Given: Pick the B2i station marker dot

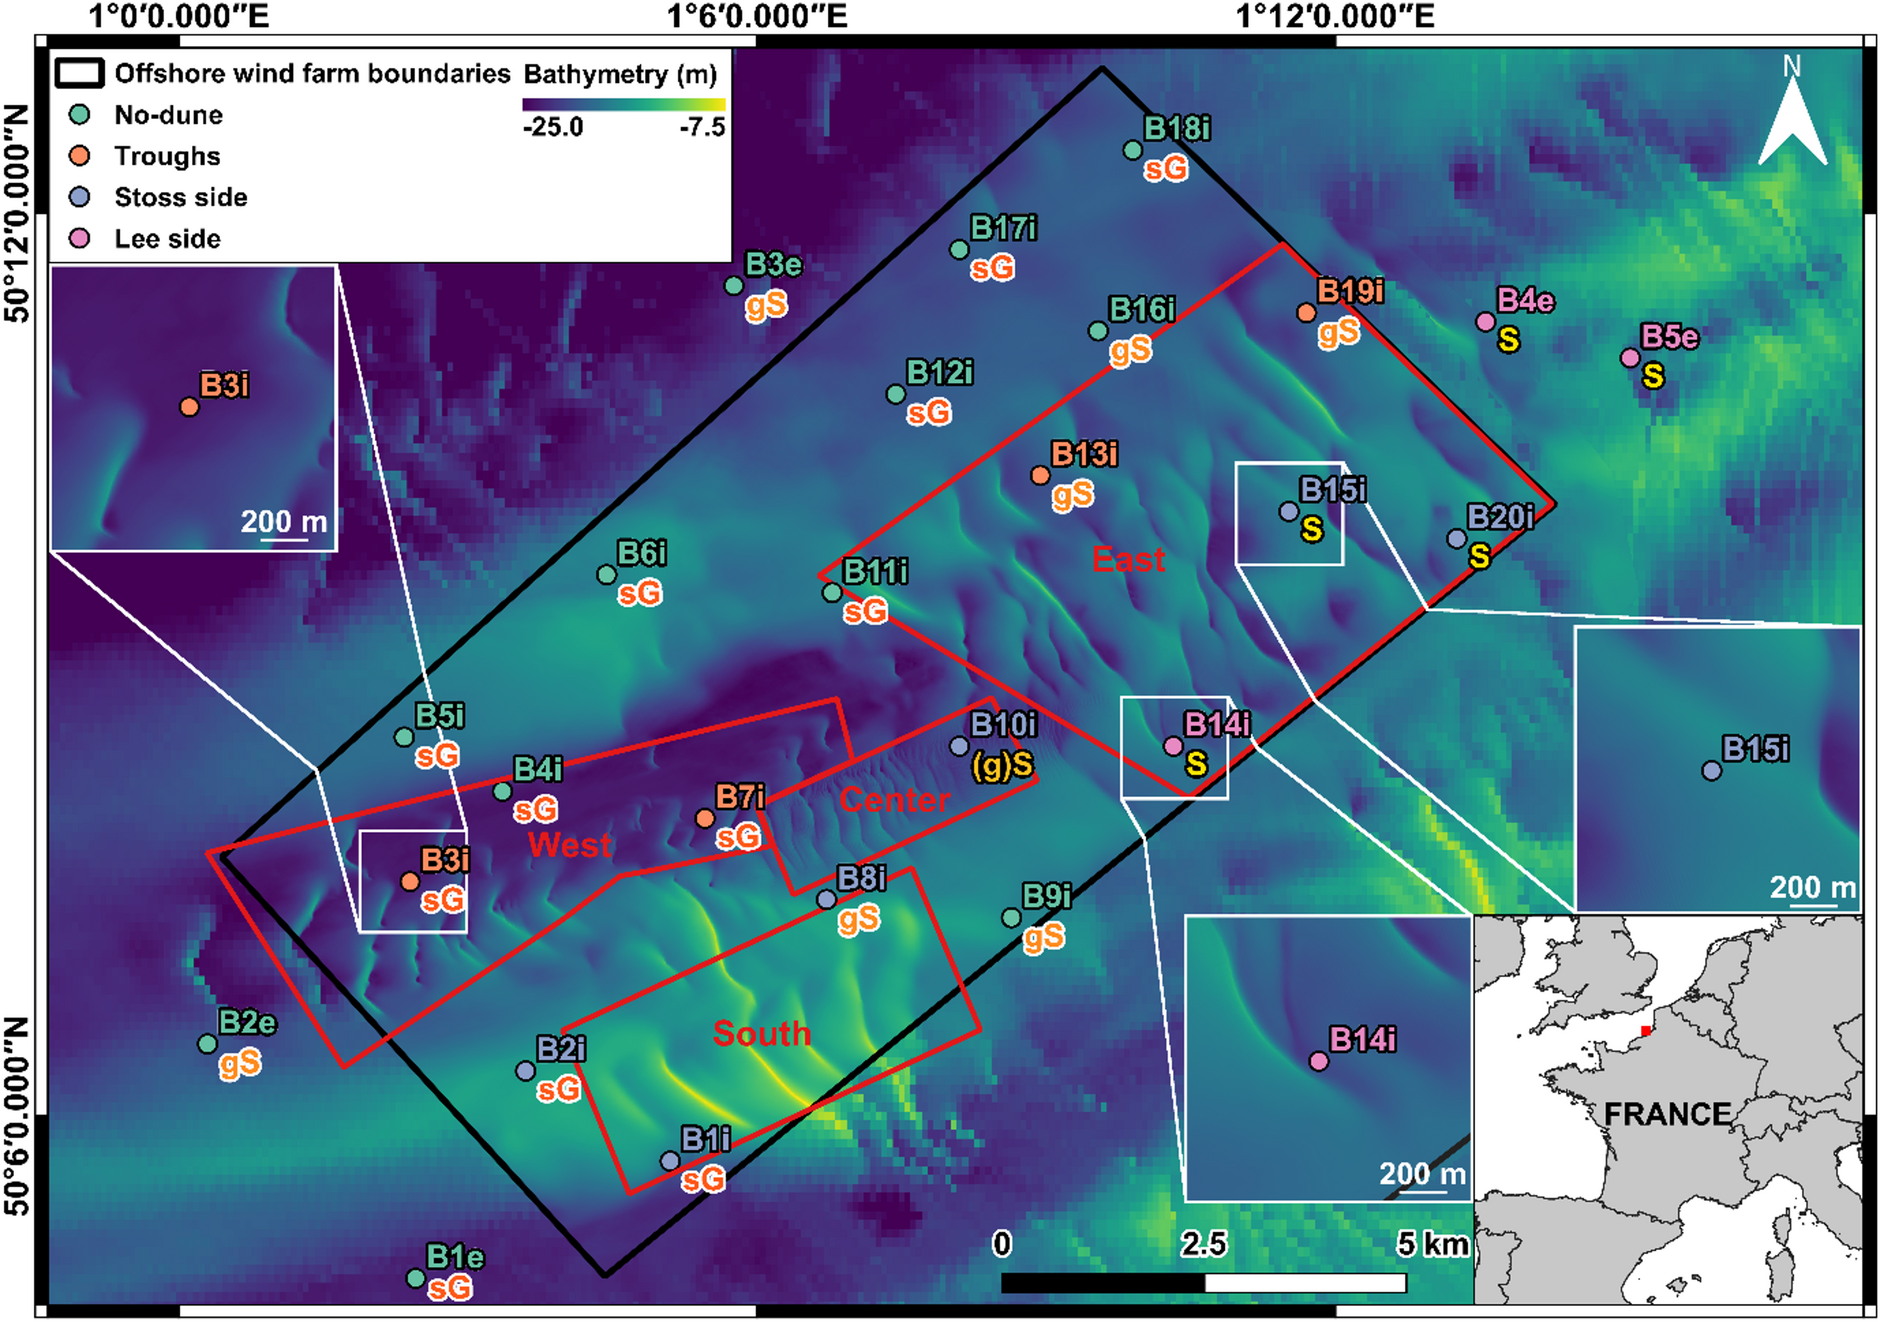Looking at the screenshot, I should 526,1071.
